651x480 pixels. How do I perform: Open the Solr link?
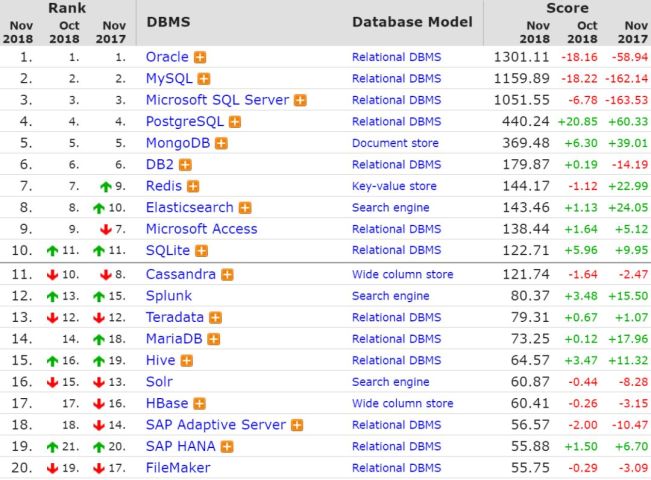[159, 382]
